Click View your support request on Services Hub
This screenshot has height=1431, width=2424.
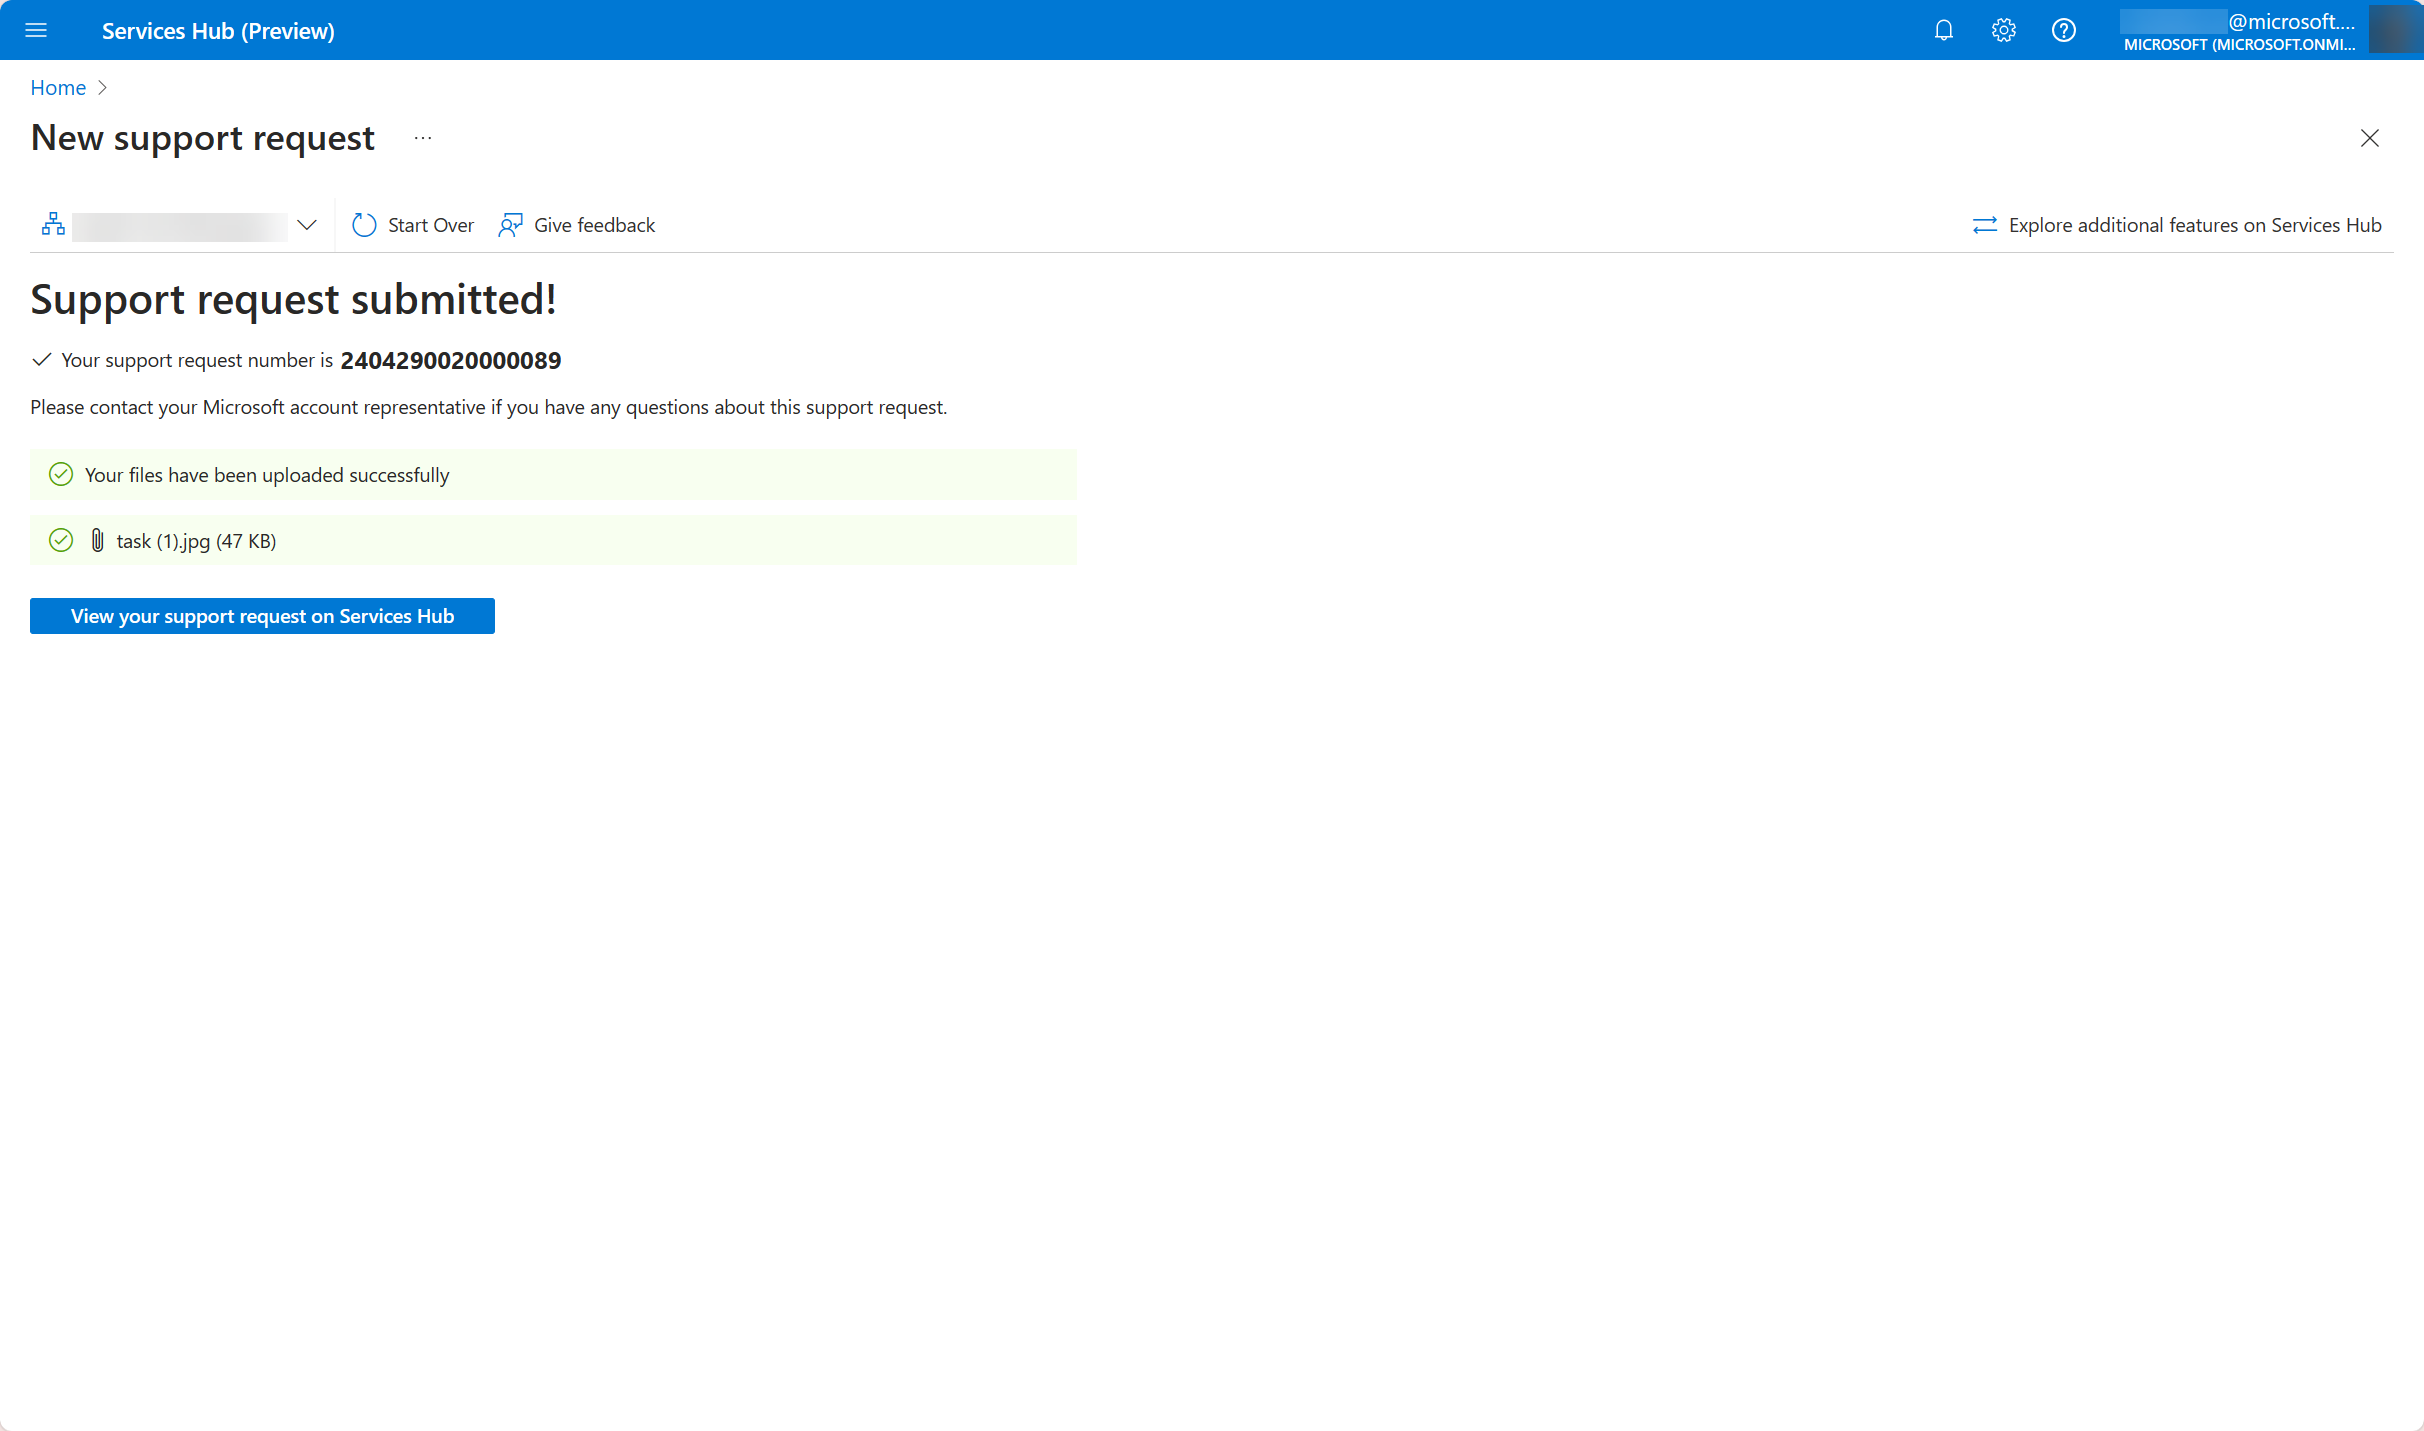click(x=262, y=615)
